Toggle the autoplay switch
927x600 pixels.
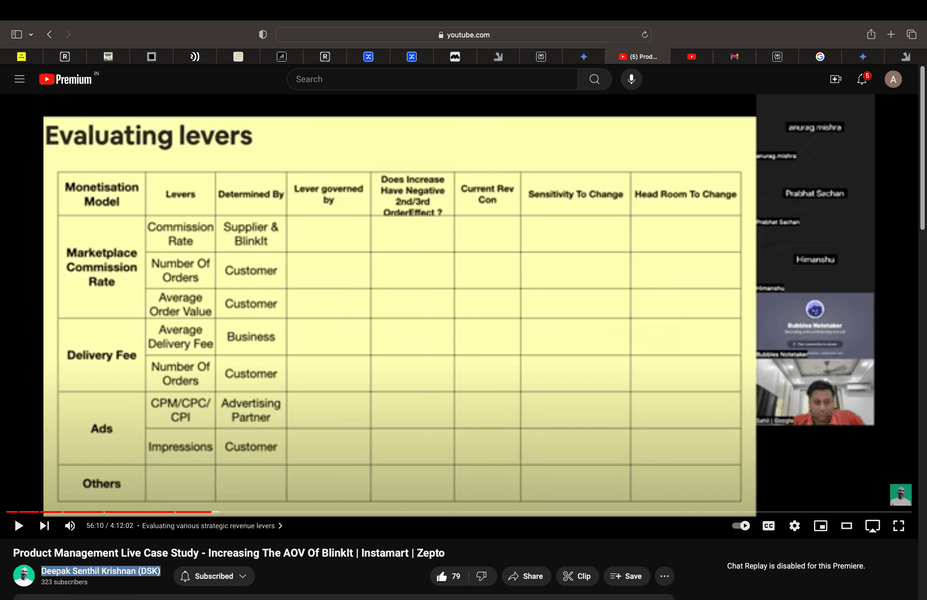741,526
